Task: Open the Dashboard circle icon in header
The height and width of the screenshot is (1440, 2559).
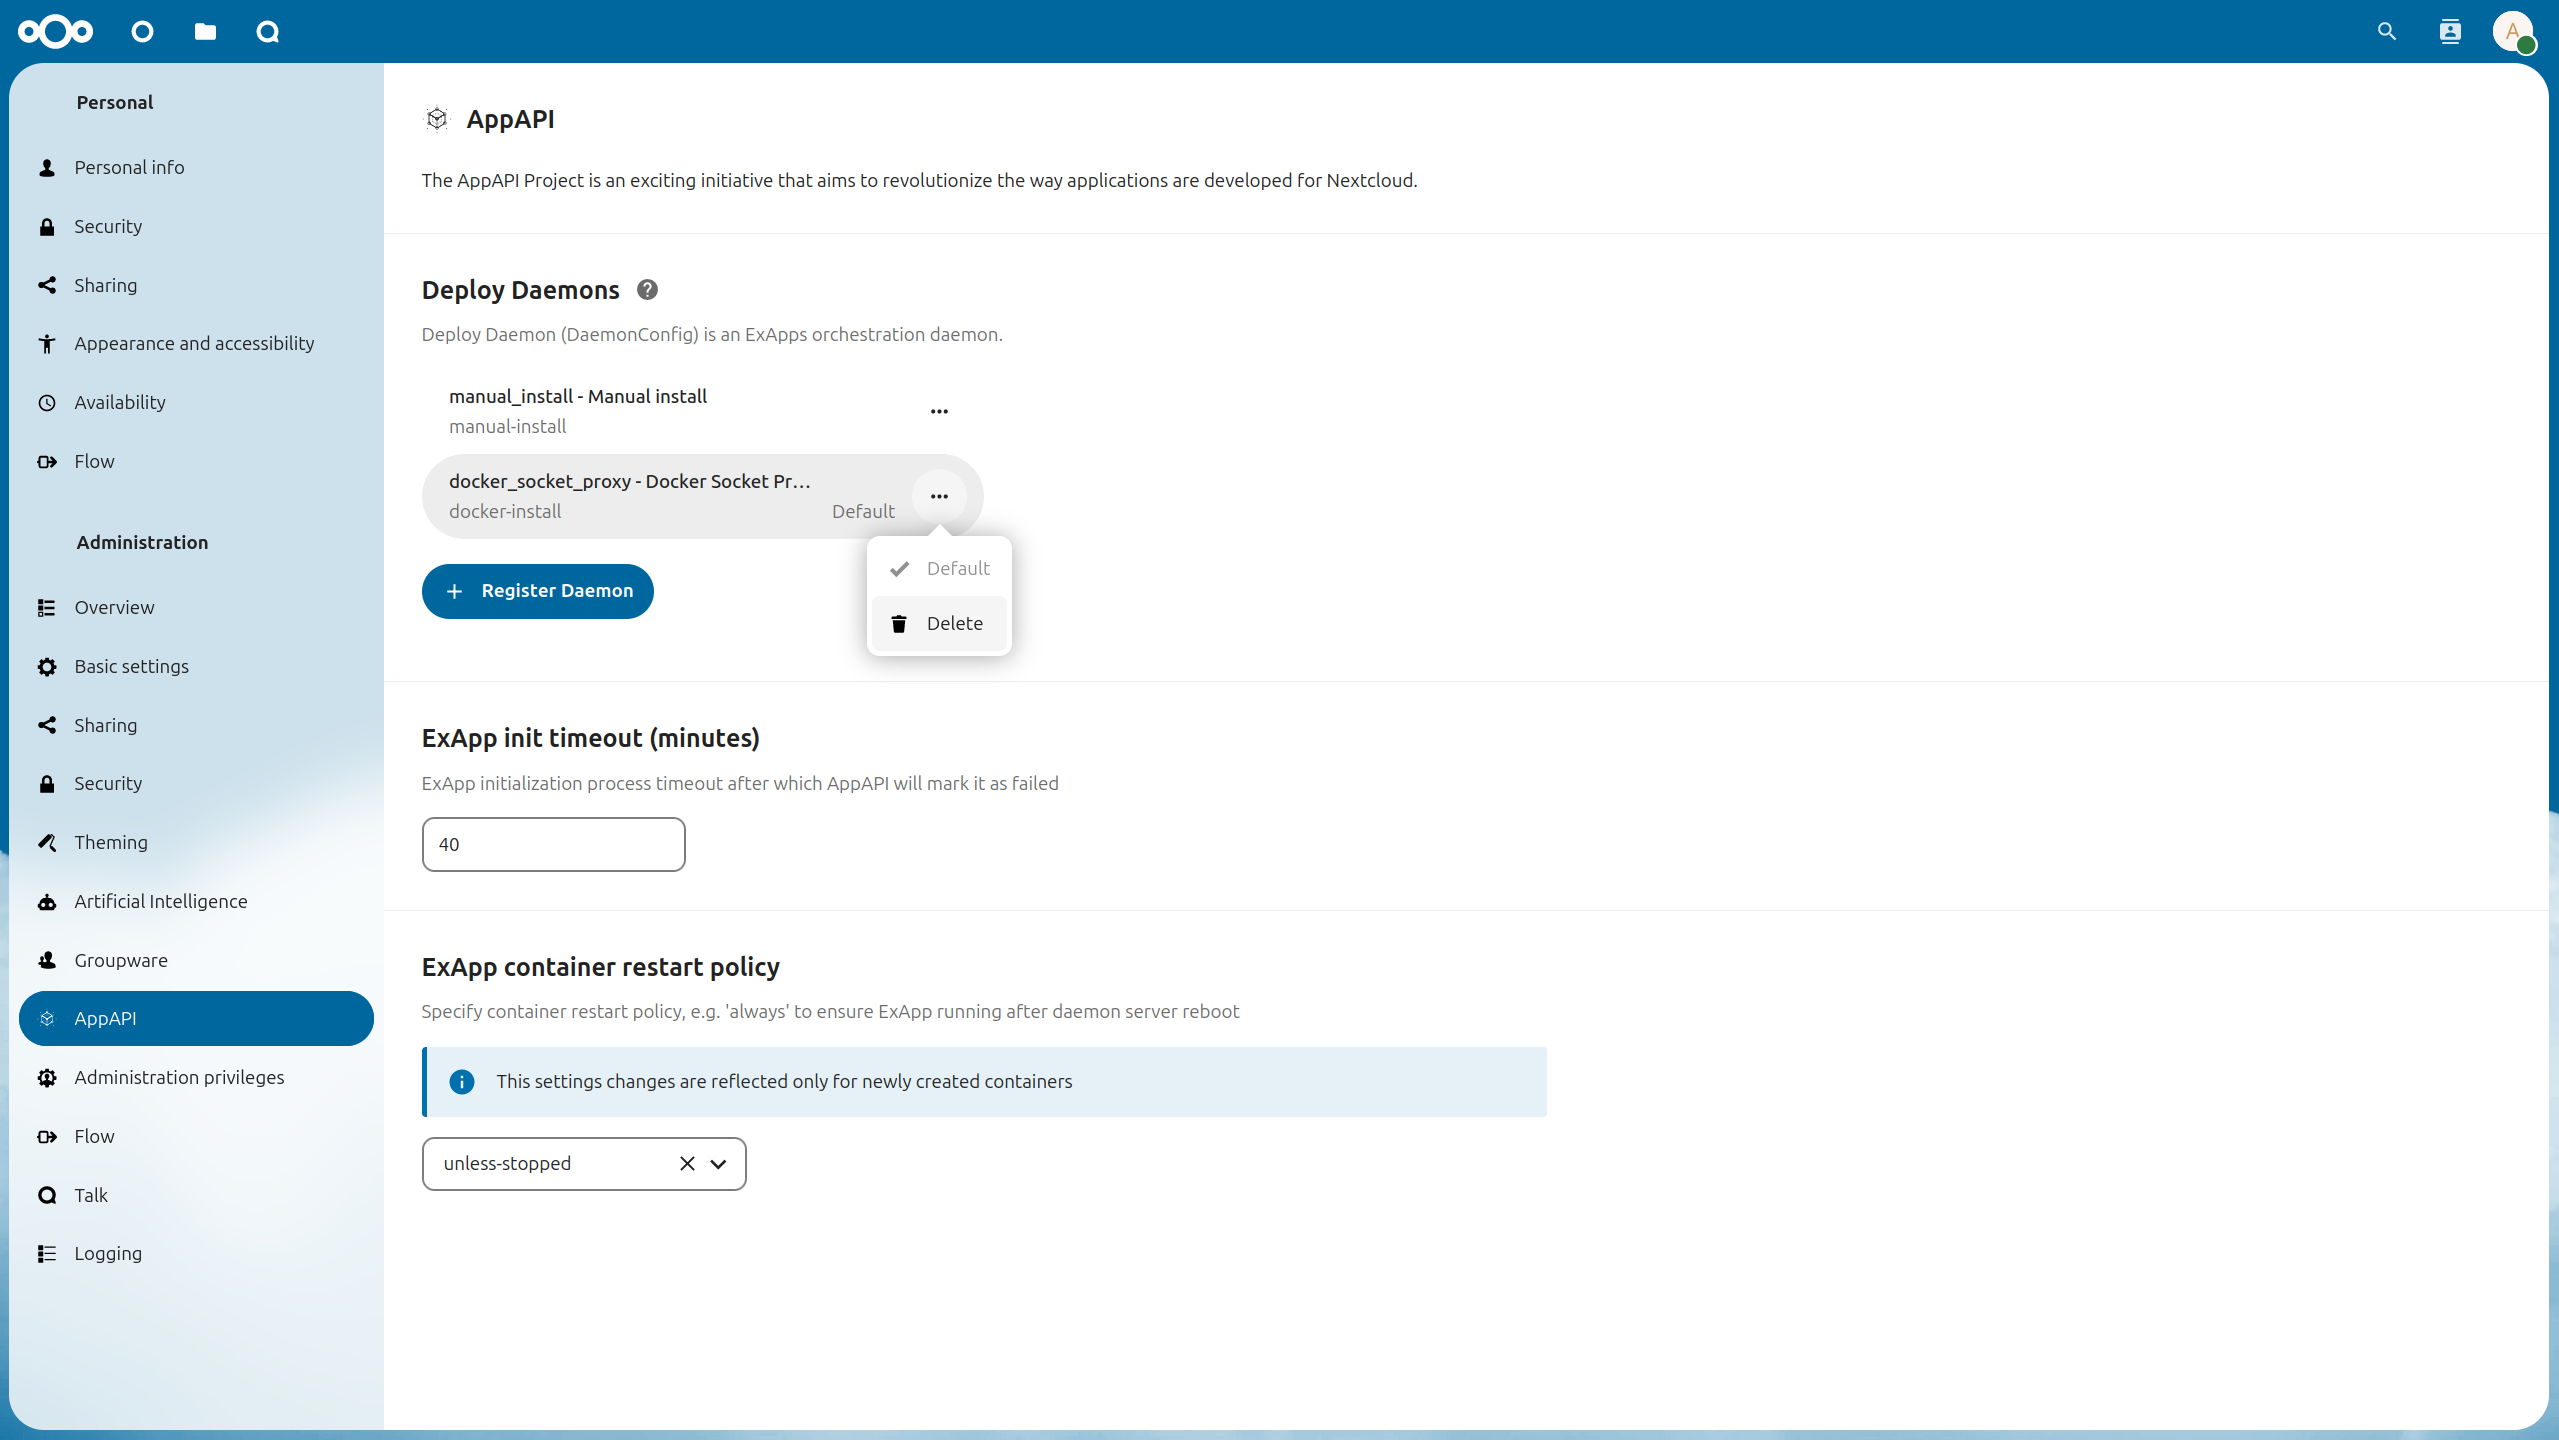Action: click(142, 32)
